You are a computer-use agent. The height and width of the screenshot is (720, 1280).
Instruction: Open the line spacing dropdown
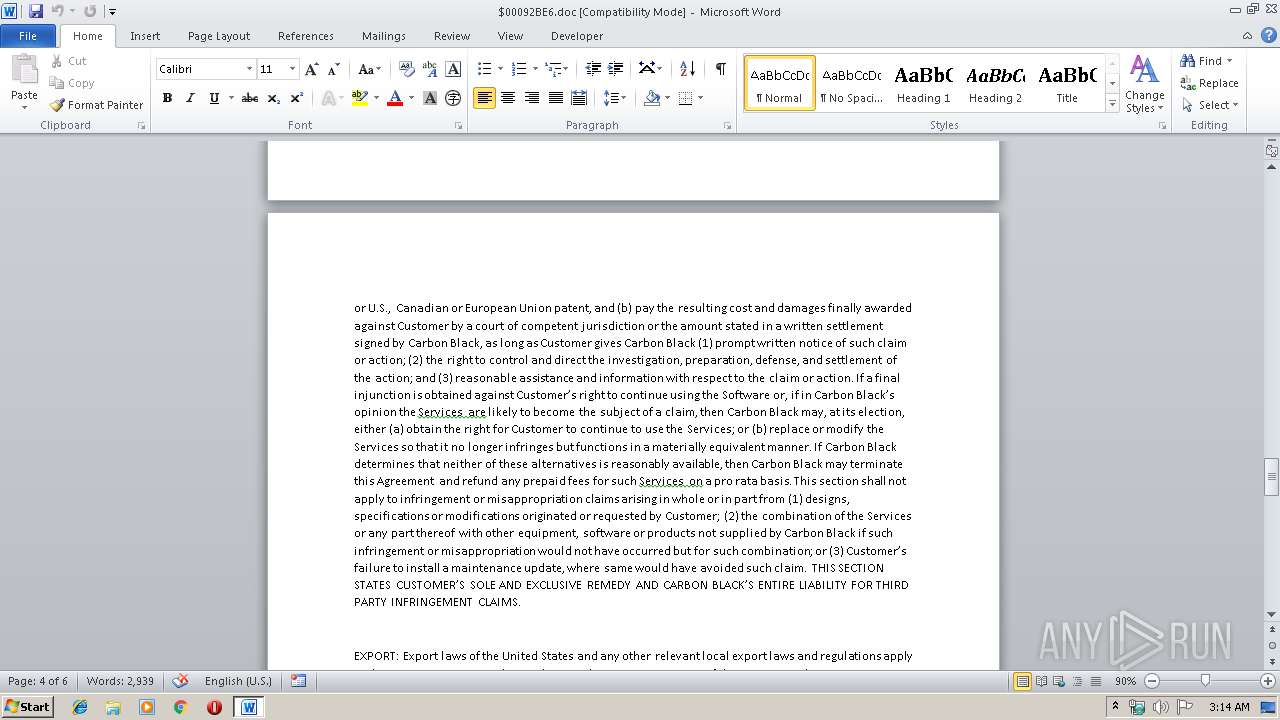point(614,98)
